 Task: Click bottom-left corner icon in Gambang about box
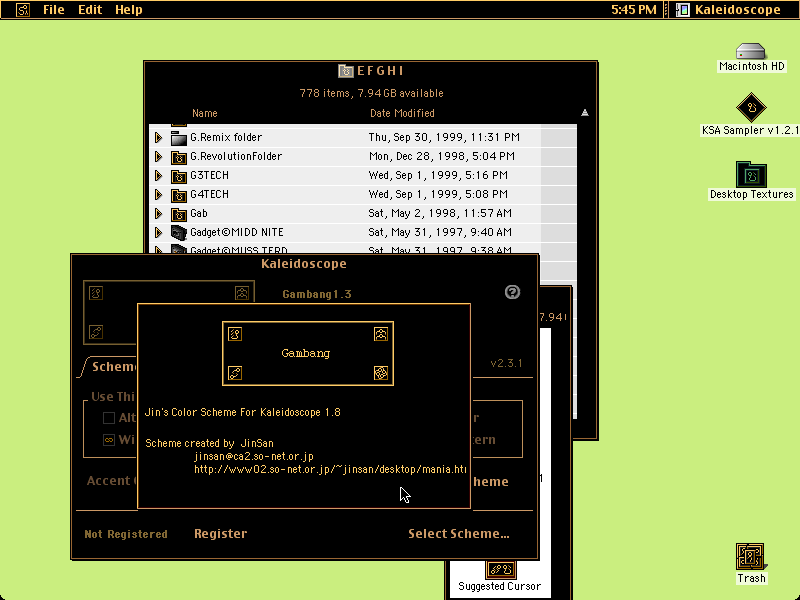(x=235, y=373)
